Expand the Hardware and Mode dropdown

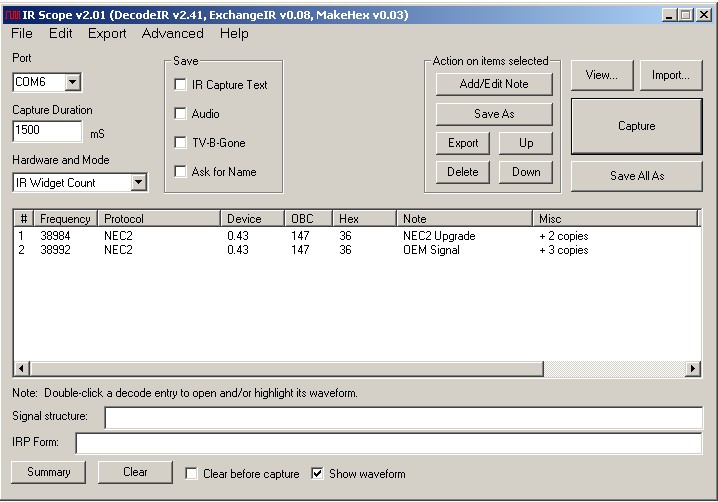(x=138, y=183)
